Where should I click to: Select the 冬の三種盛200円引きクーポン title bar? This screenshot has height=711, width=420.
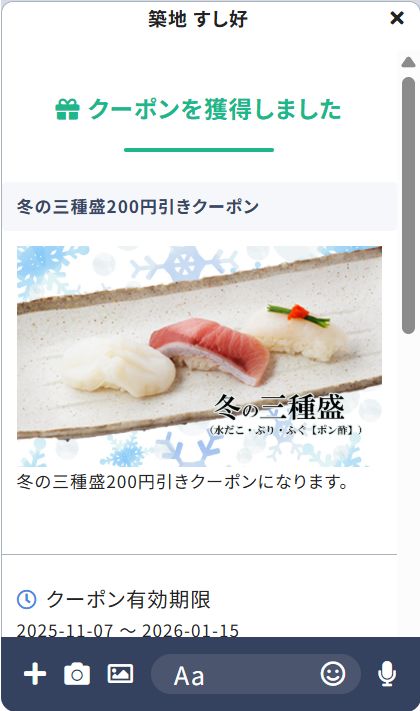[200, 207]
